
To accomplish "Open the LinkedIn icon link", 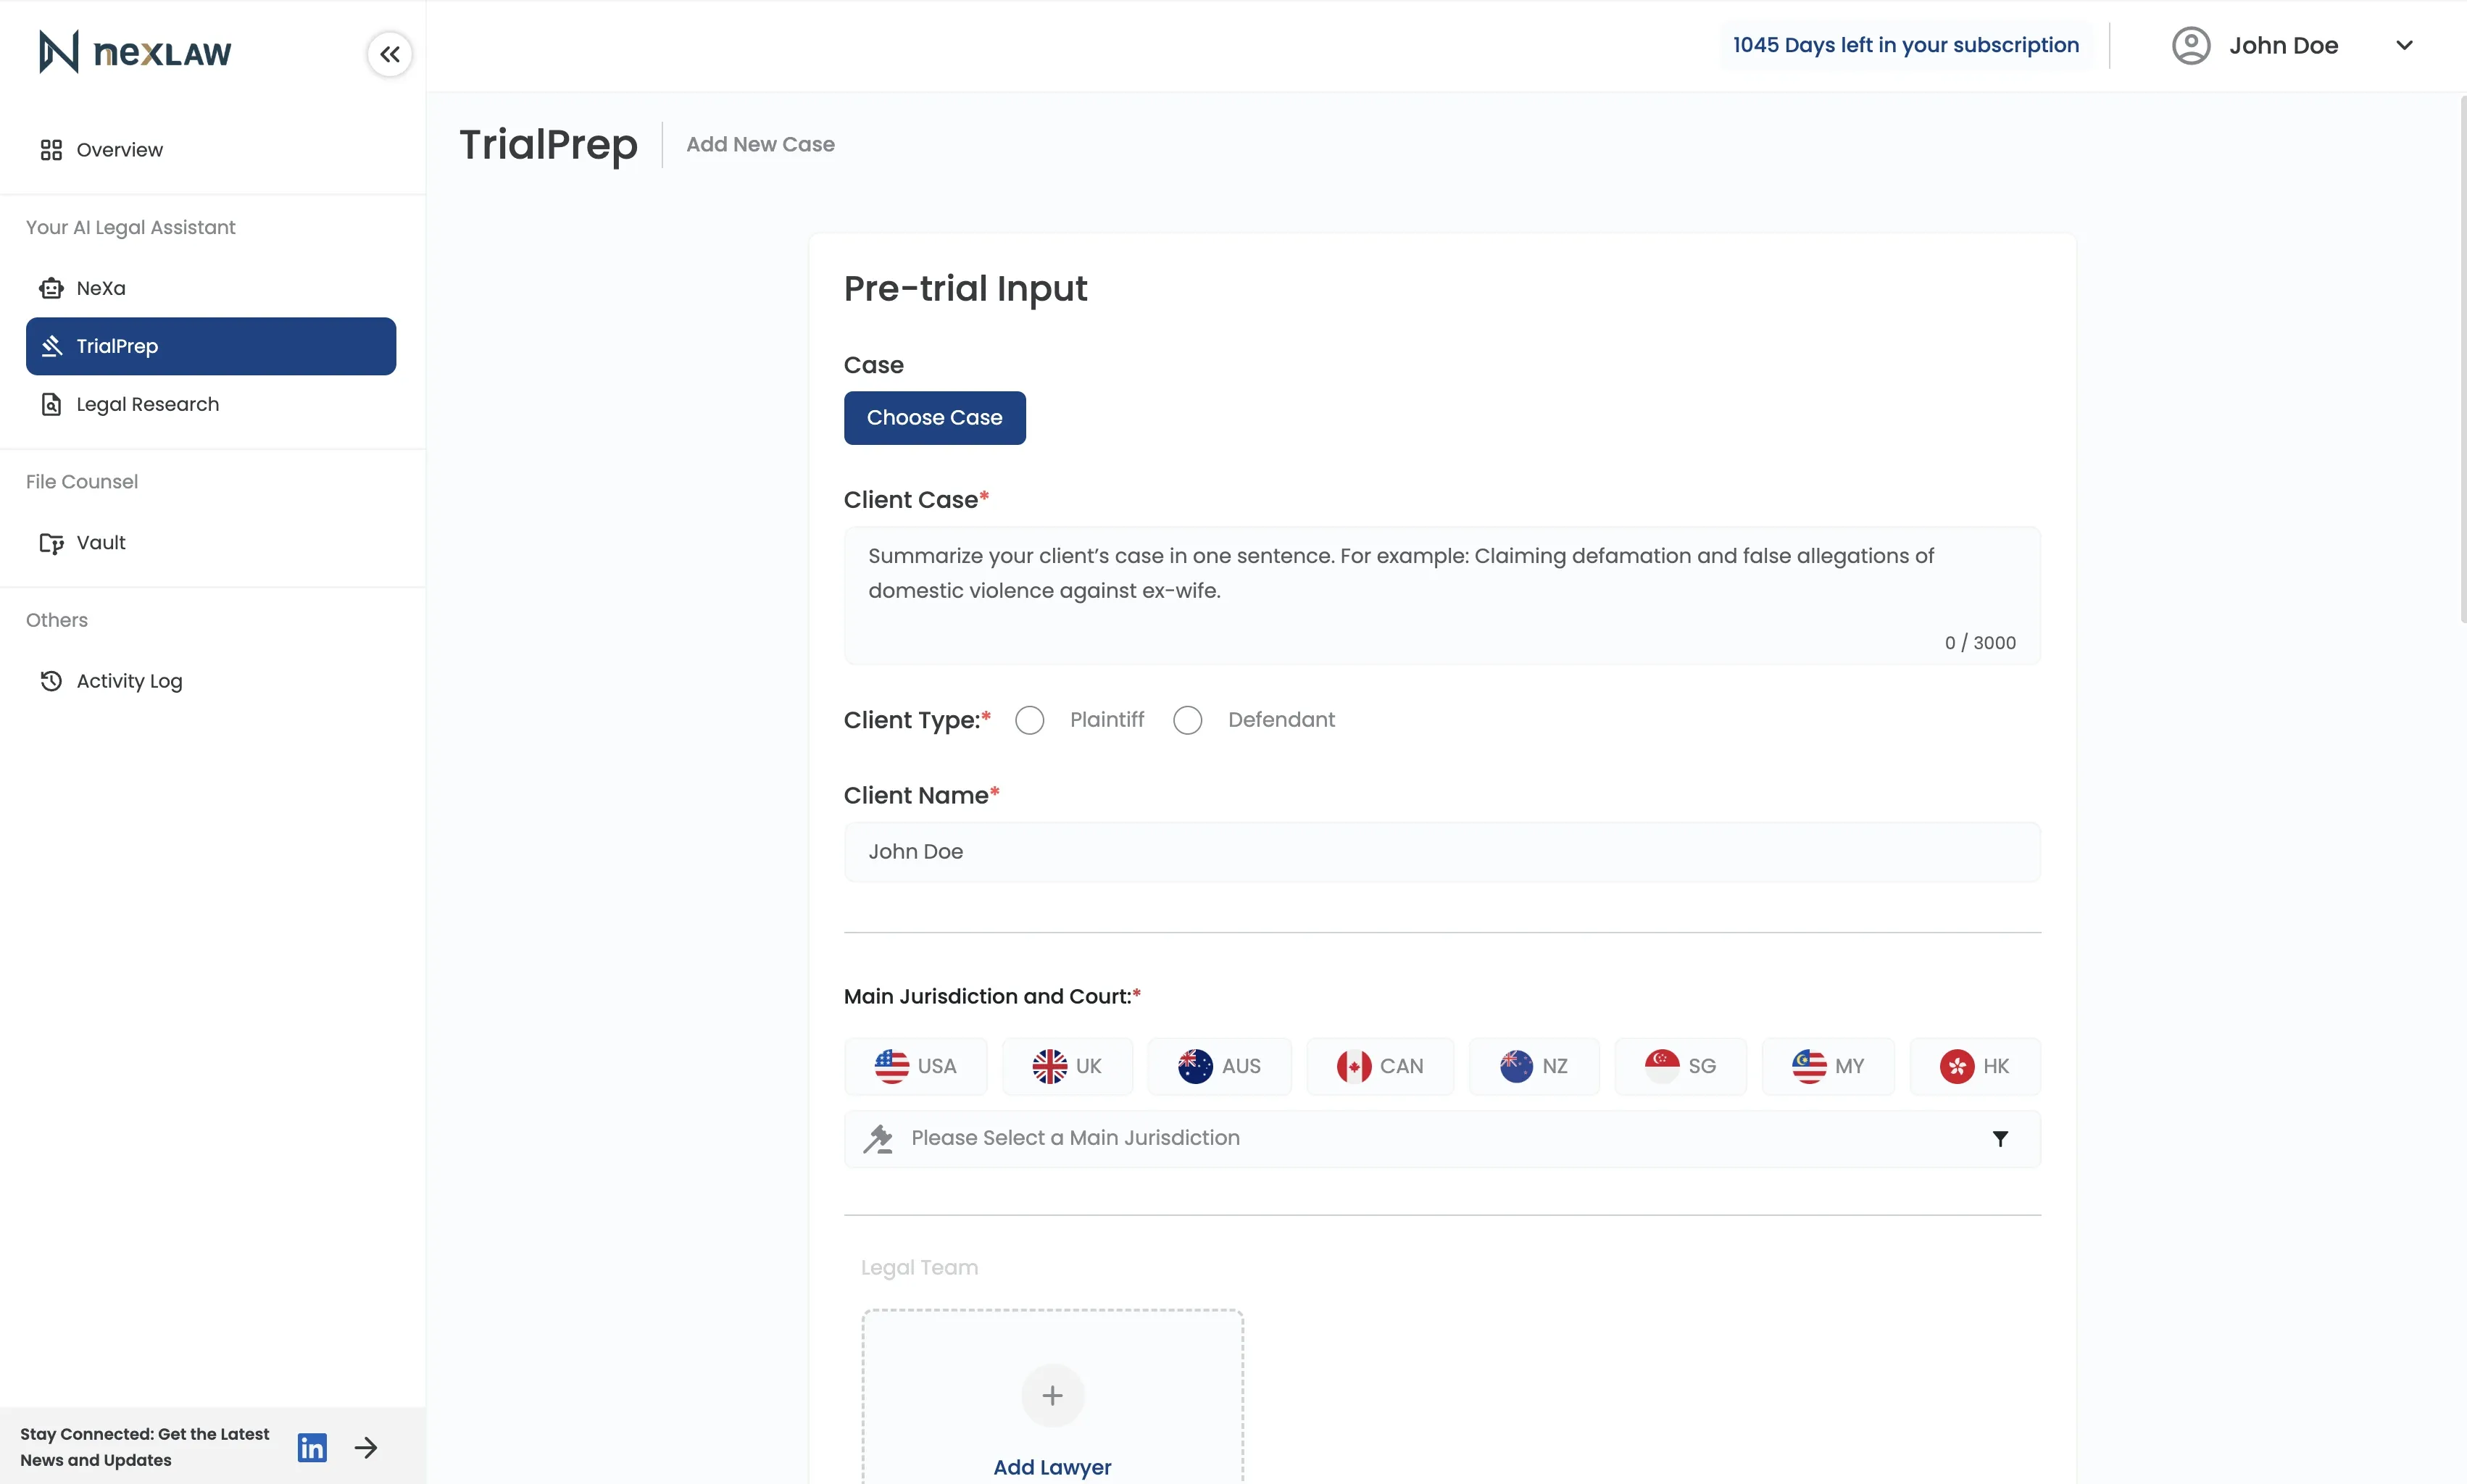I will coord(312,1447).
